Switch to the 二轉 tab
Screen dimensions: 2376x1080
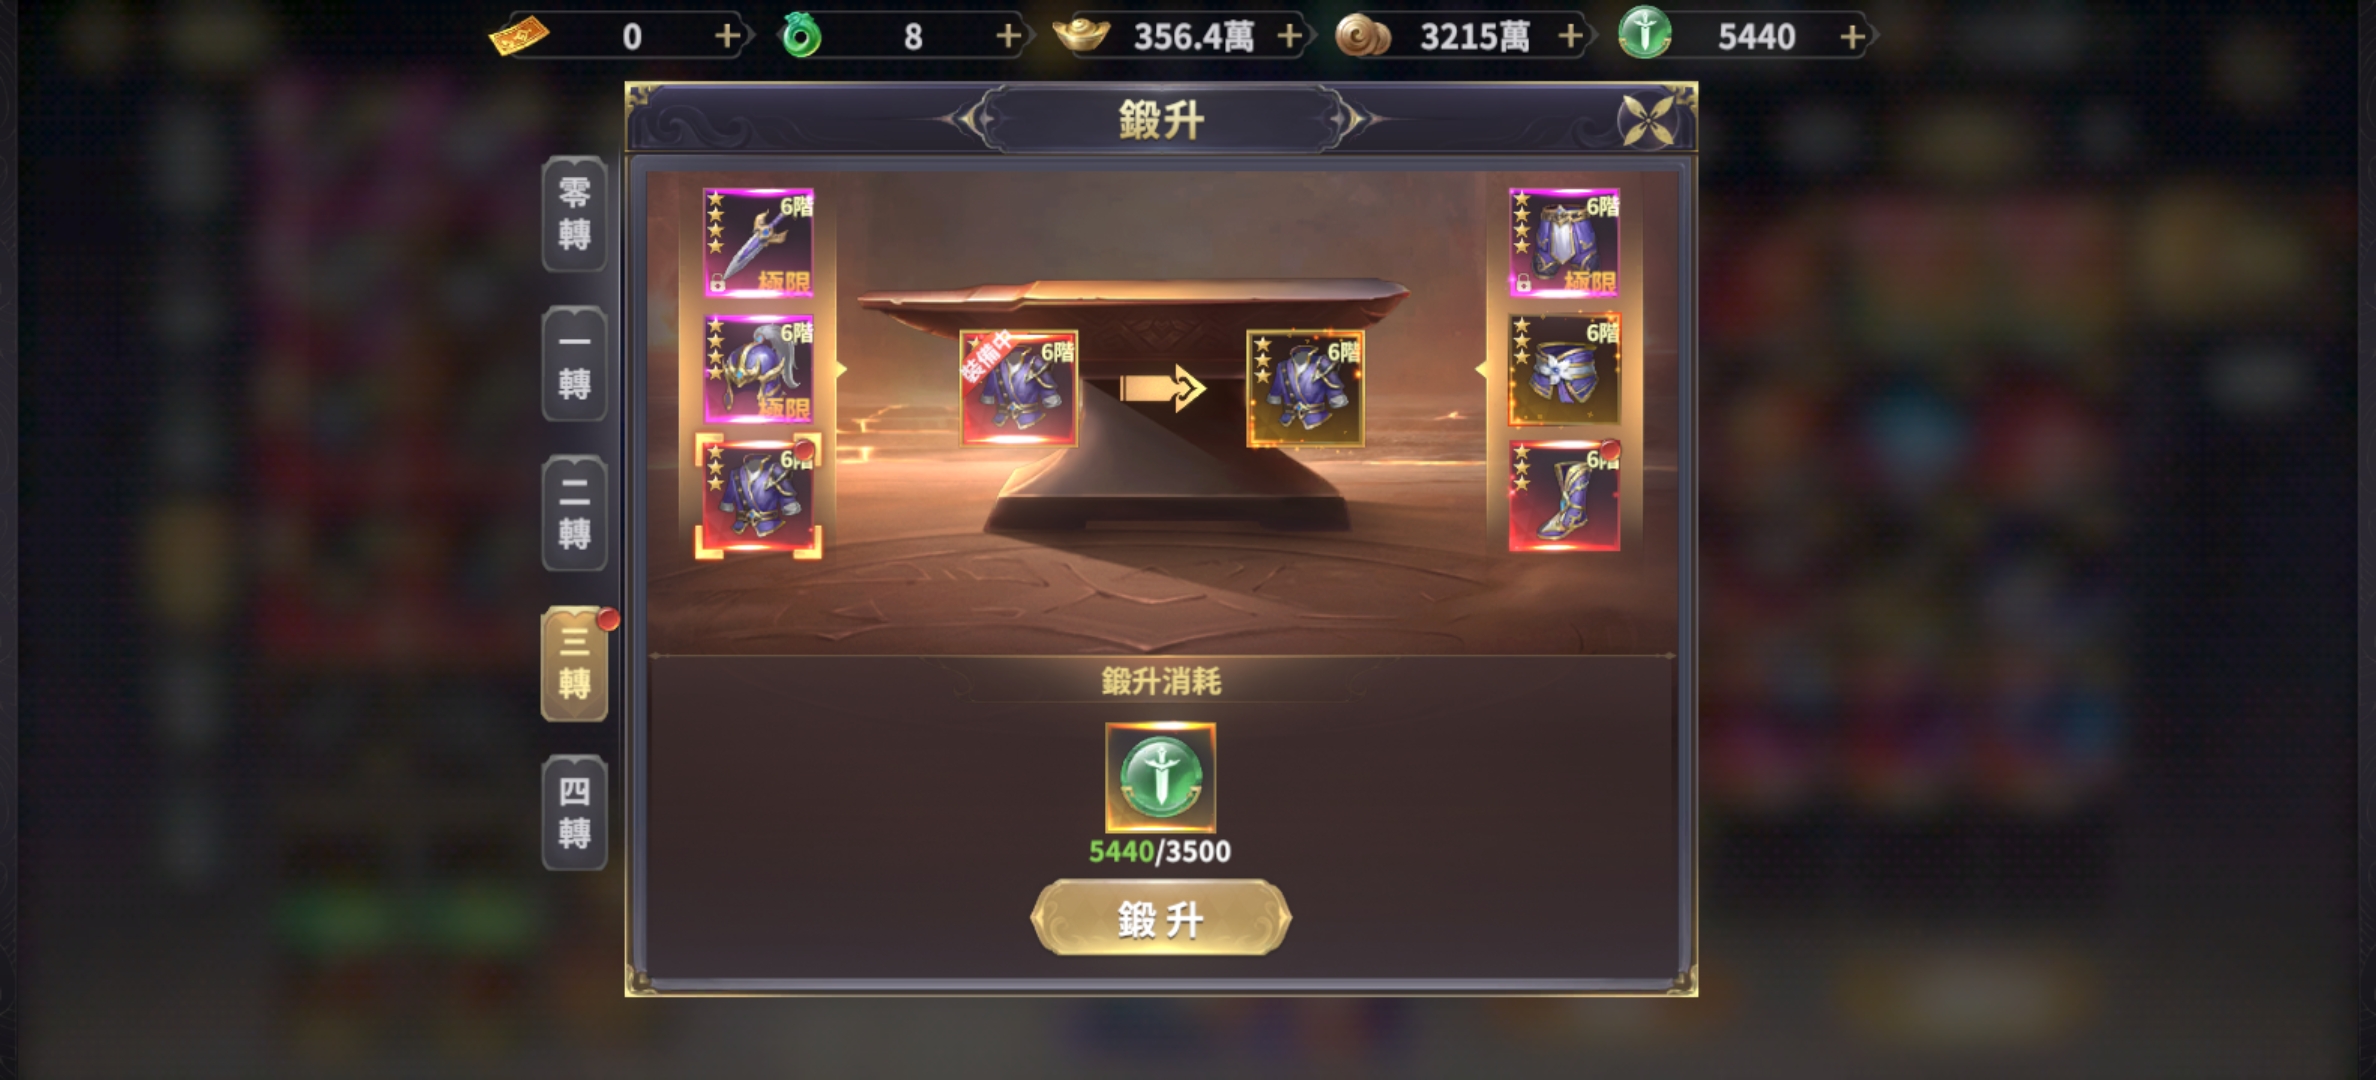coord(574,513)
